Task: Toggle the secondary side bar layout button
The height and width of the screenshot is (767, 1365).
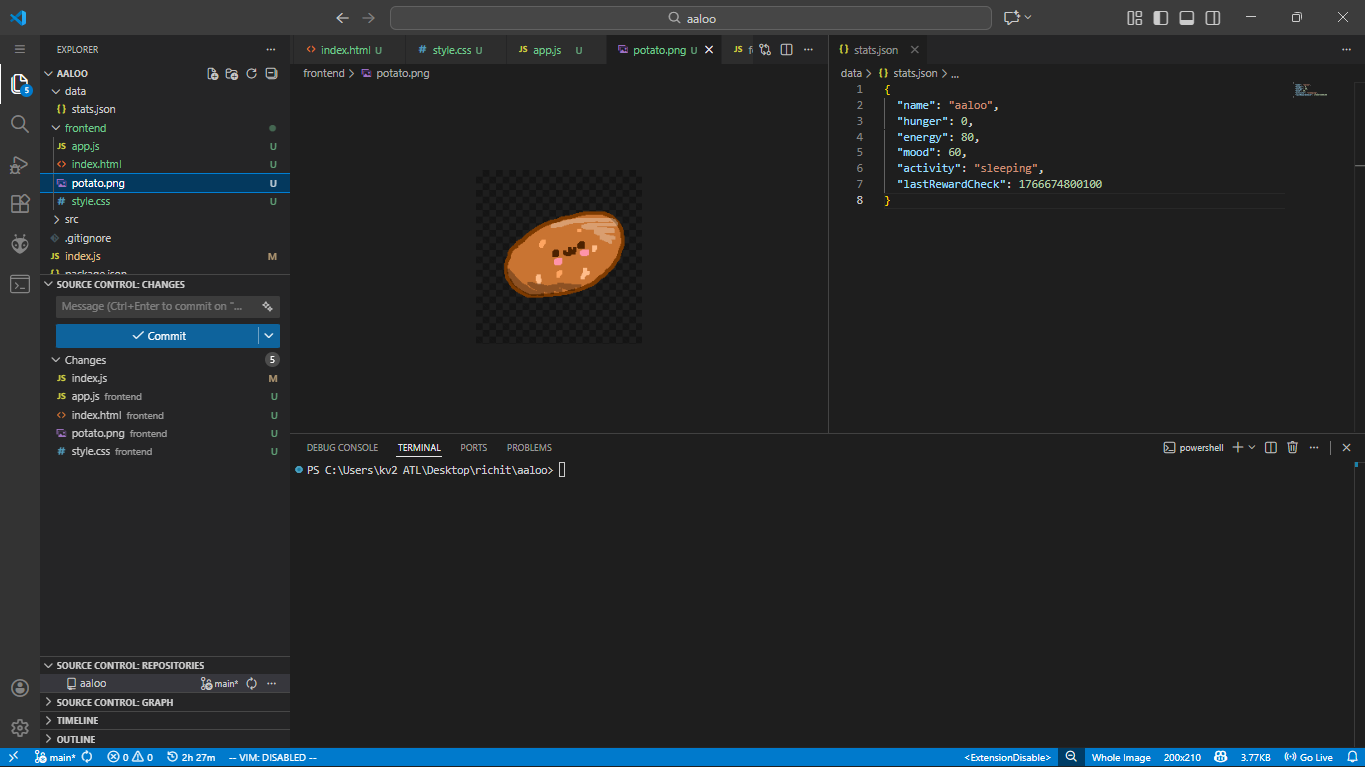Action: (x=1213, y=18)
